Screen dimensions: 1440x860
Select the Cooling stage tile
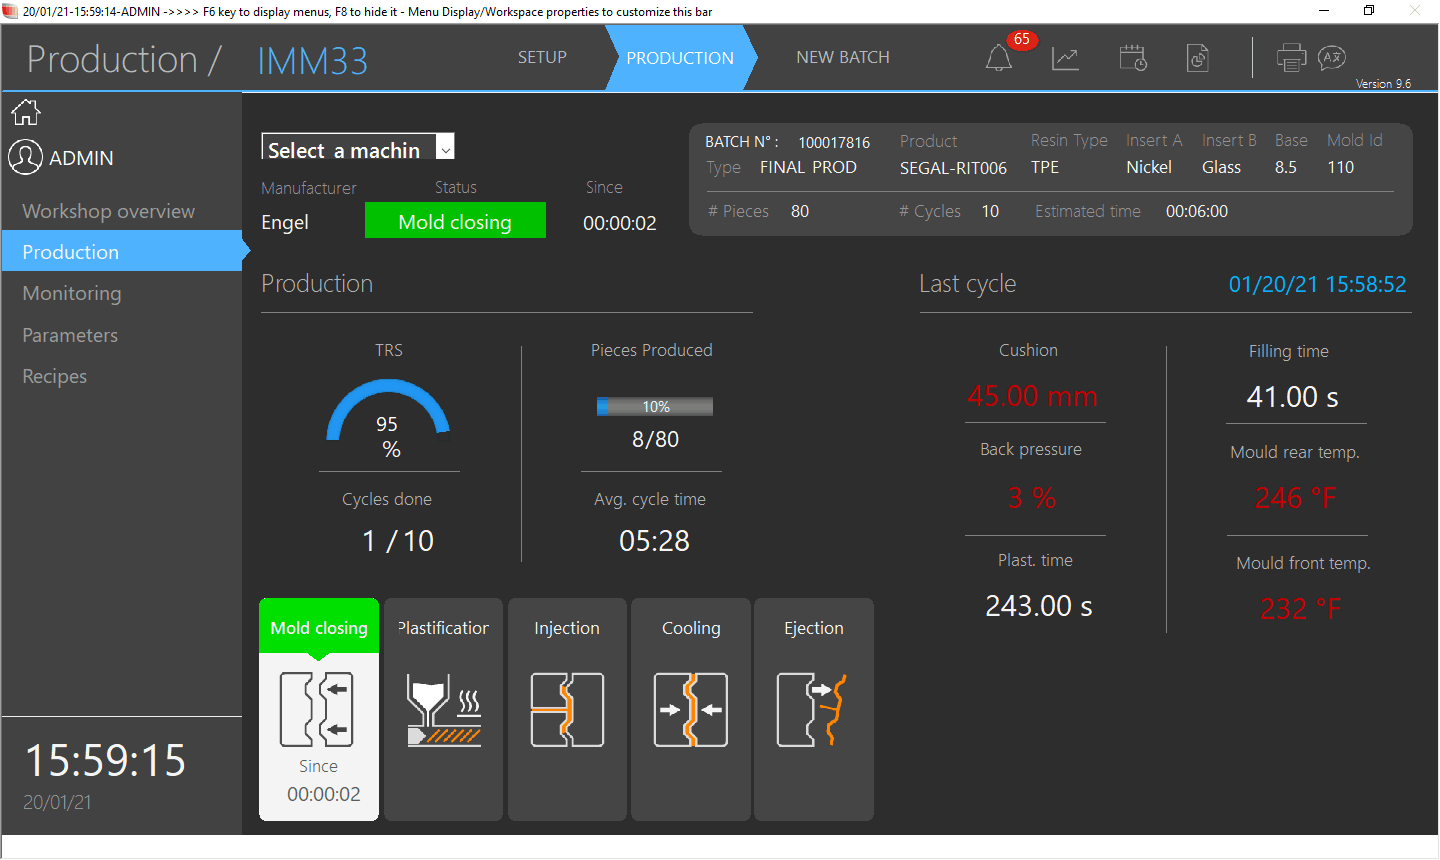[691, 709]
